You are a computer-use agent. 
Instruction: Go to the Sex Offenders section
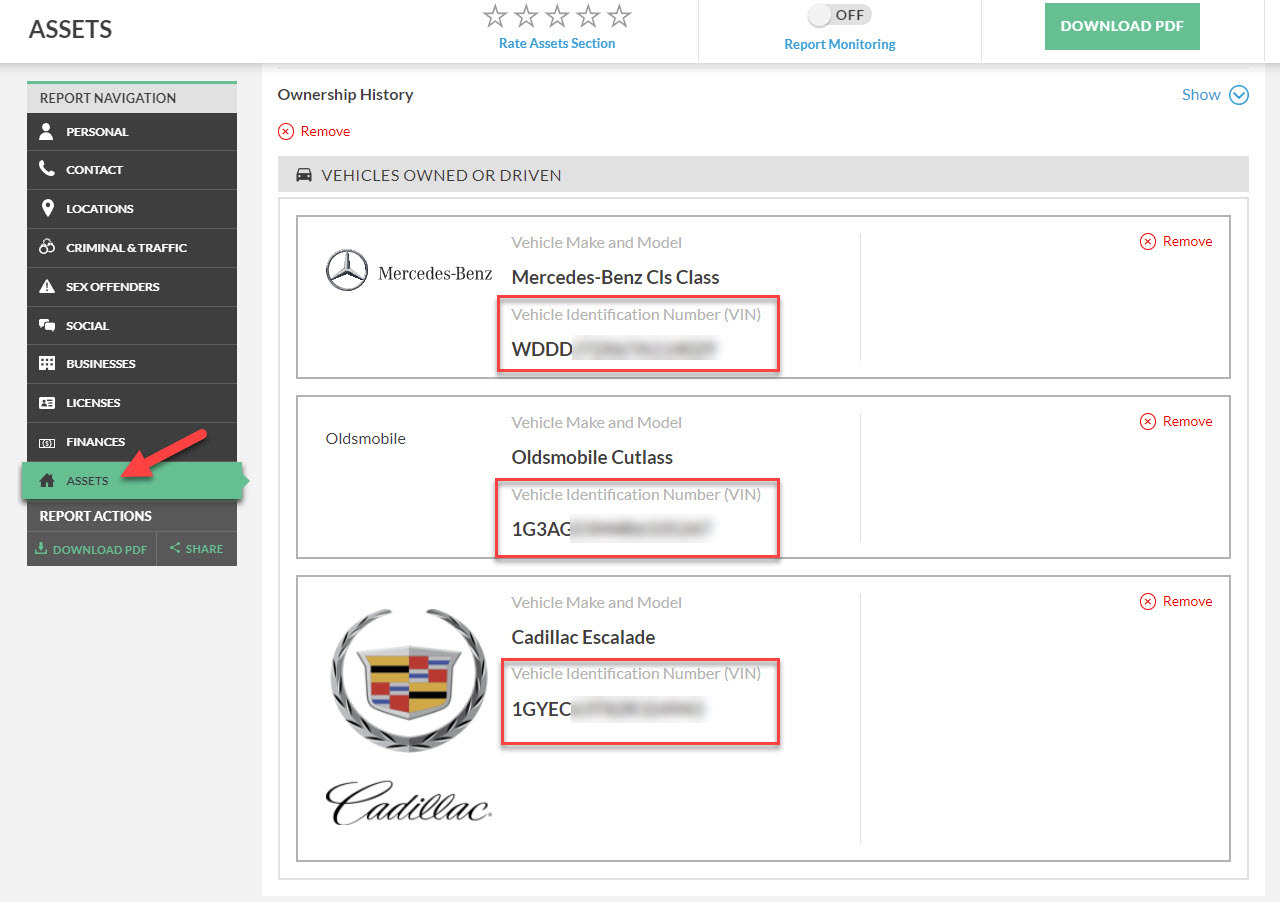click(x=132, y=287)
